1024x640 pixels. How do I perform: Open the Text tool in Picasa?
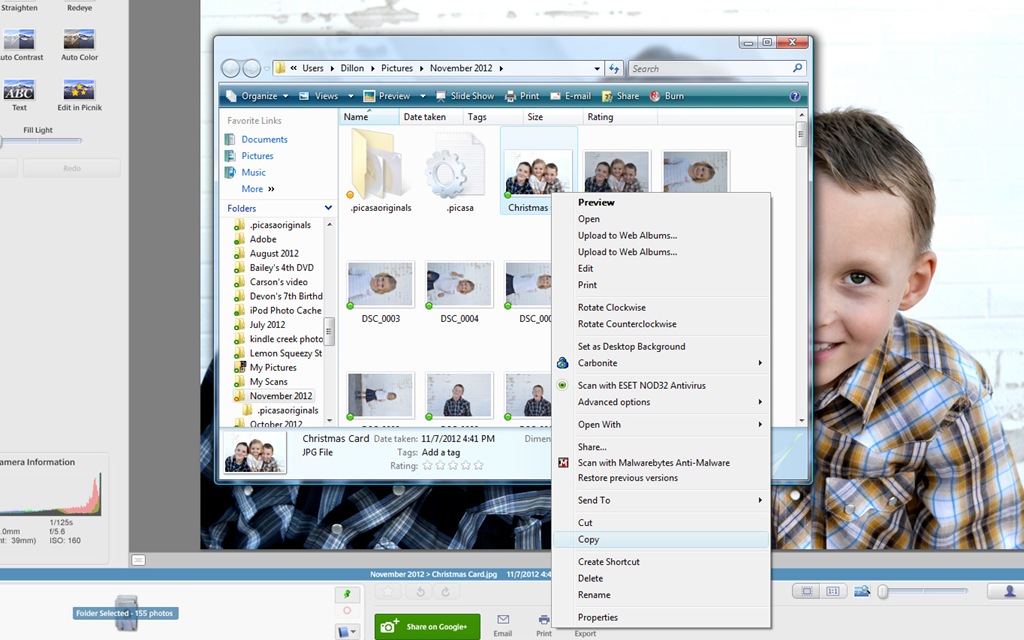pyautogui.click(x=19, y=95)
